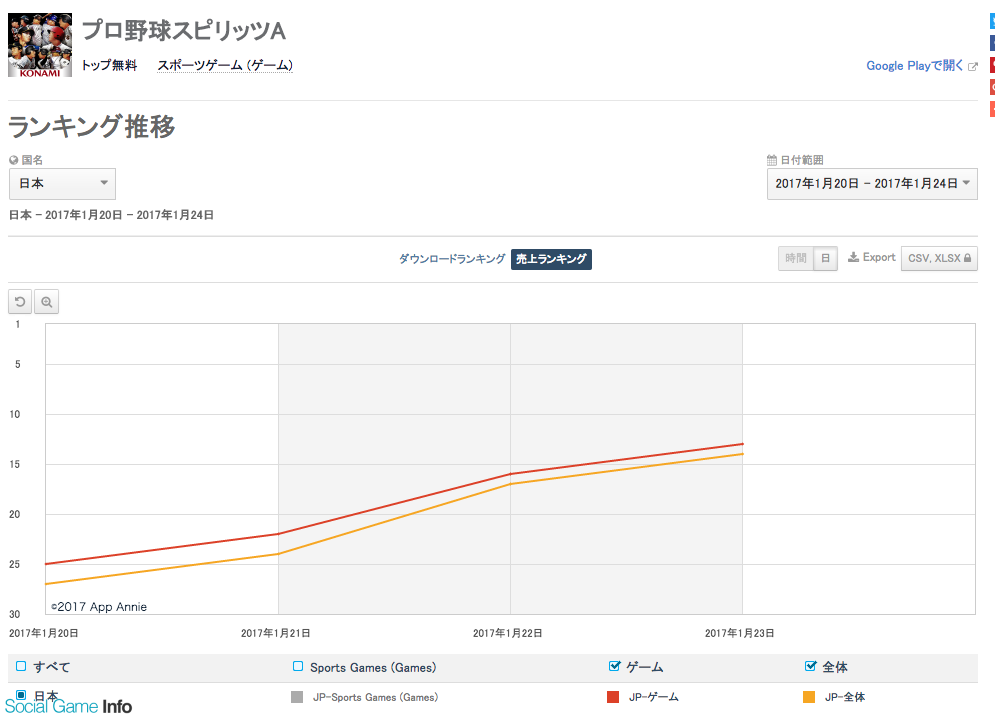Switch to the ダウンロードランキング tab
The image size is (995, 719).
[x=452, y=258]
